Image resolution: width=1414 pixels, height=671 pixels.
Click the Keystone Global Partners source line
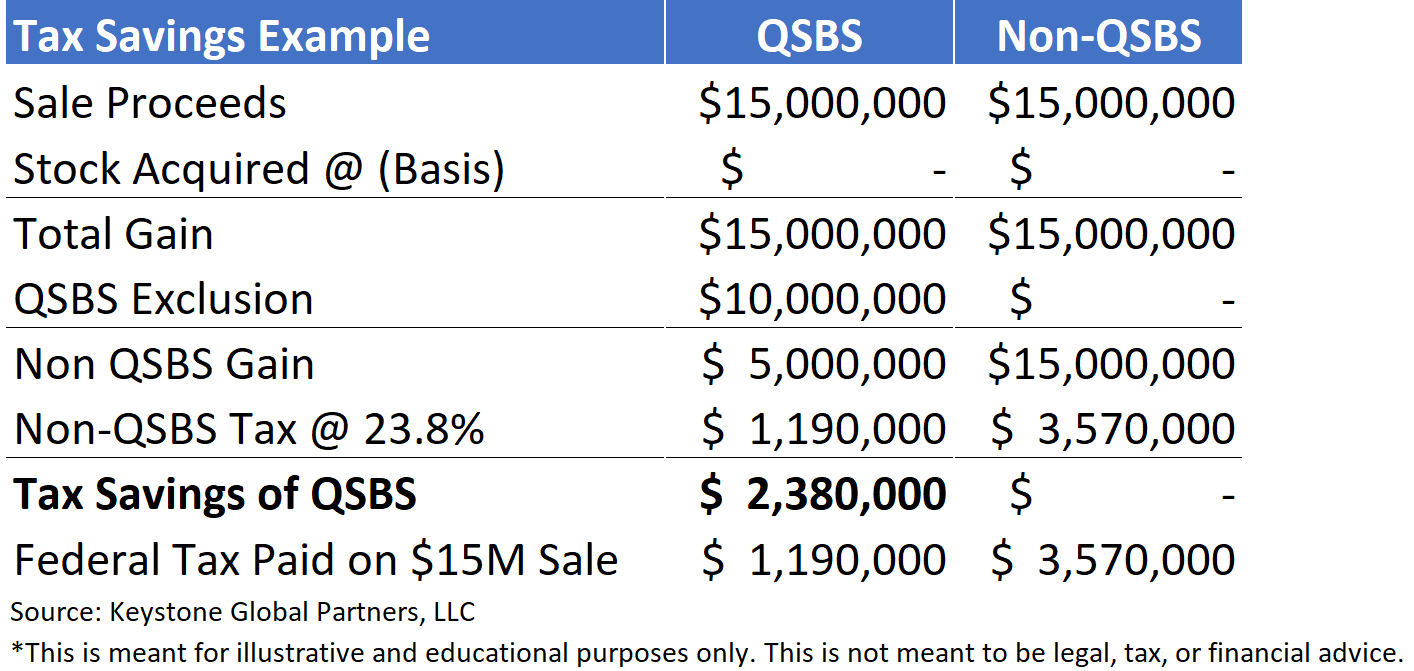point(243,612)
